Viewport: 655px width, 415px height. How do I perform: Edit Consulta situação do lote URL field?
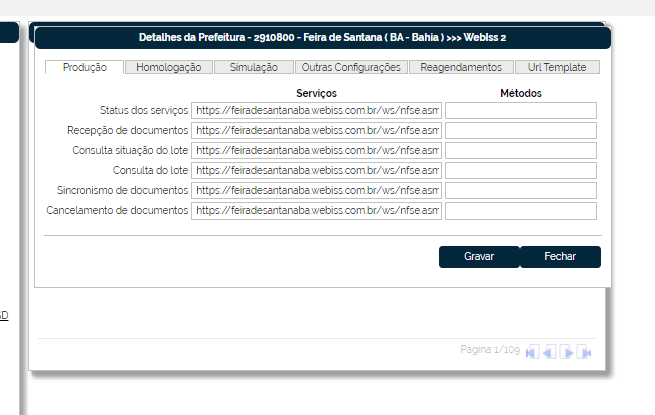point(317,150)
